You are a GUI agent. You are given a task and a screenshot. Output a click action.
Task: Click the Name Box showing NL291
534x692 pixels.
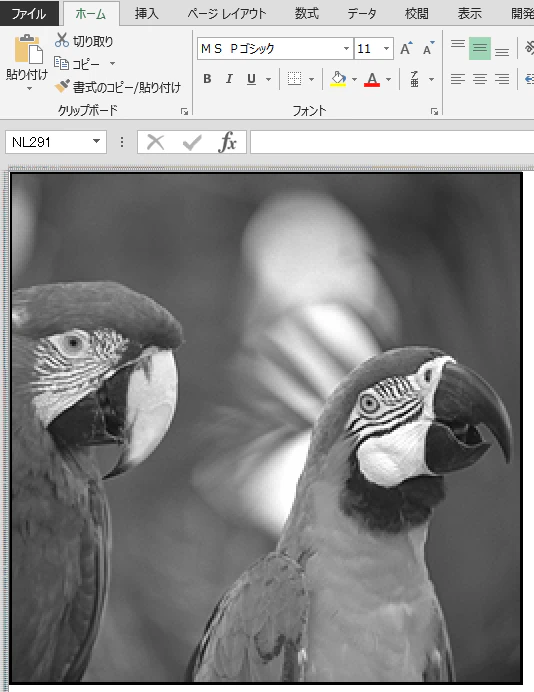(46, 142)
